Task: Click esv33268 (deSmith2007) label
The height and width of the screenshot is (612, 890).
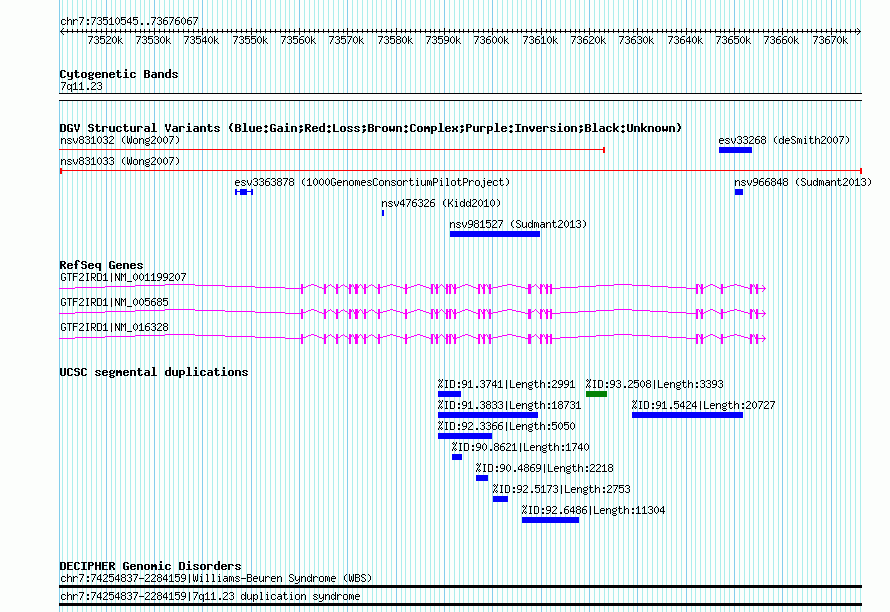Action: tap(784, 140)
